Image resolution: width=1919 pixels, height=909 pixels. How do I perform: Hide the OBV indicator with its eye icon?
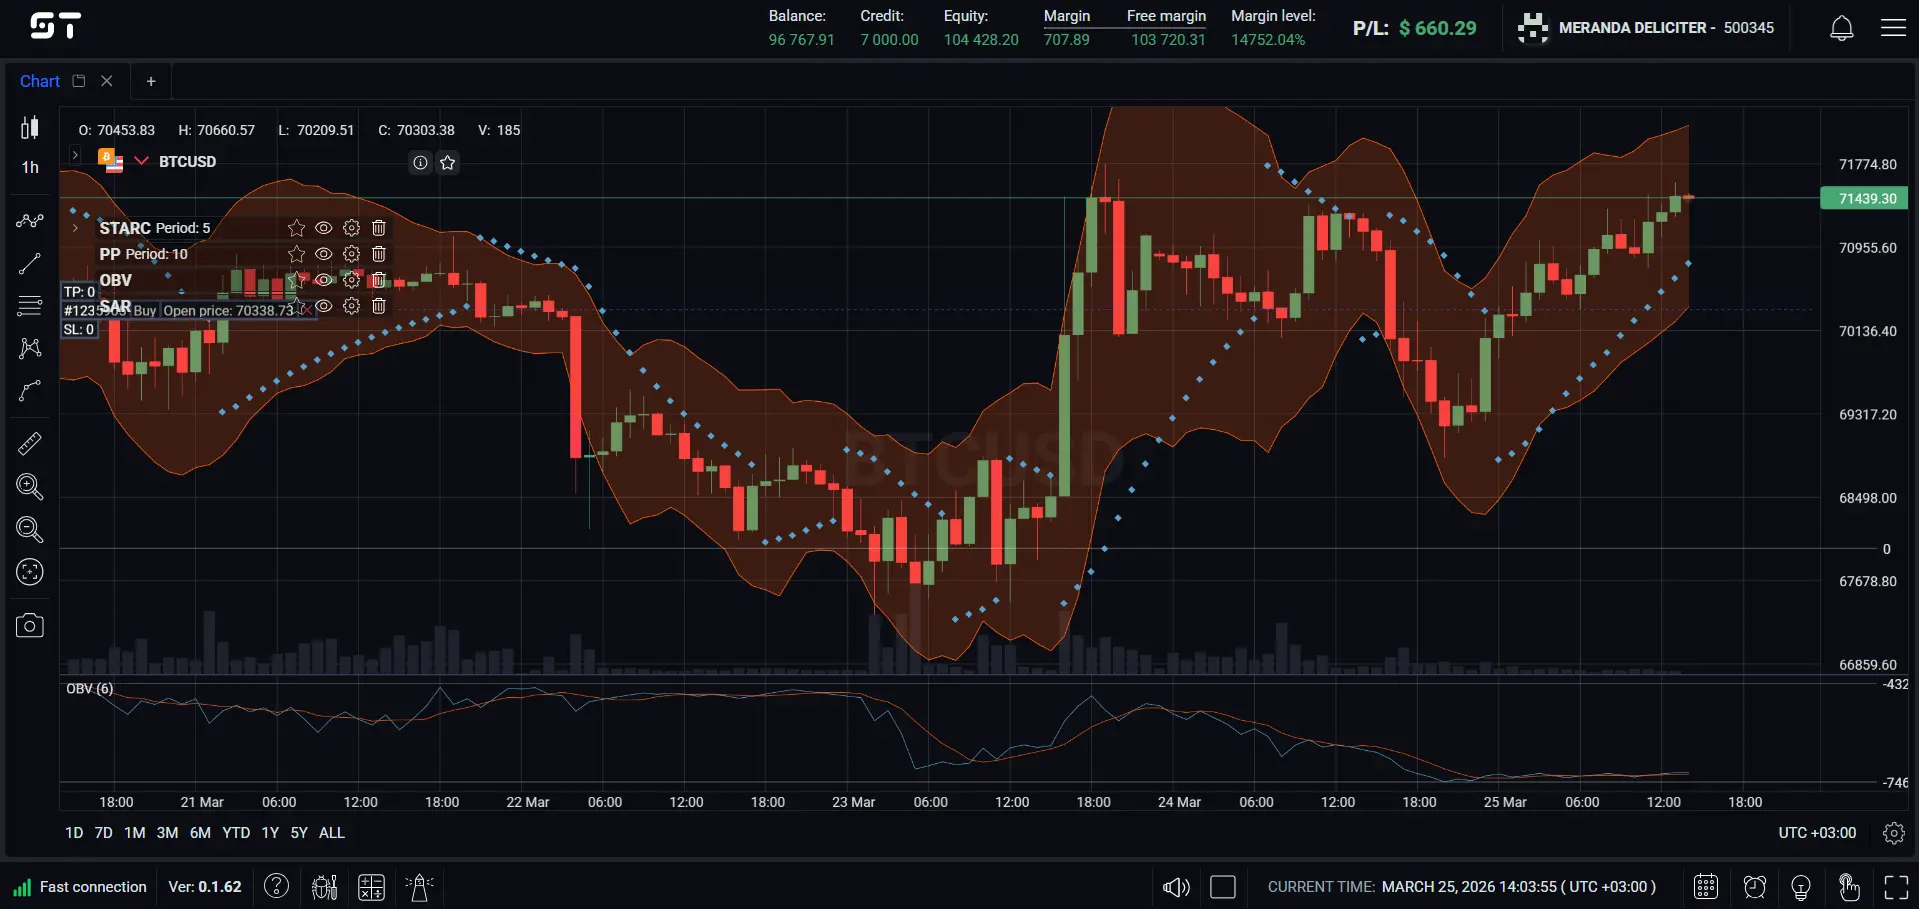(x=323, y=281)
